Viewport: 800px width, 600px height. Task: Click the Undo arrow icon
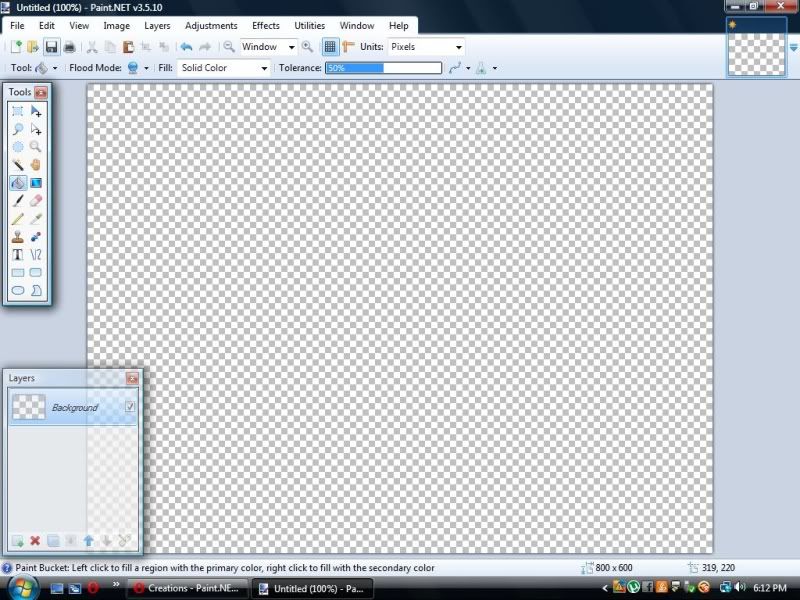click(186, 47)
